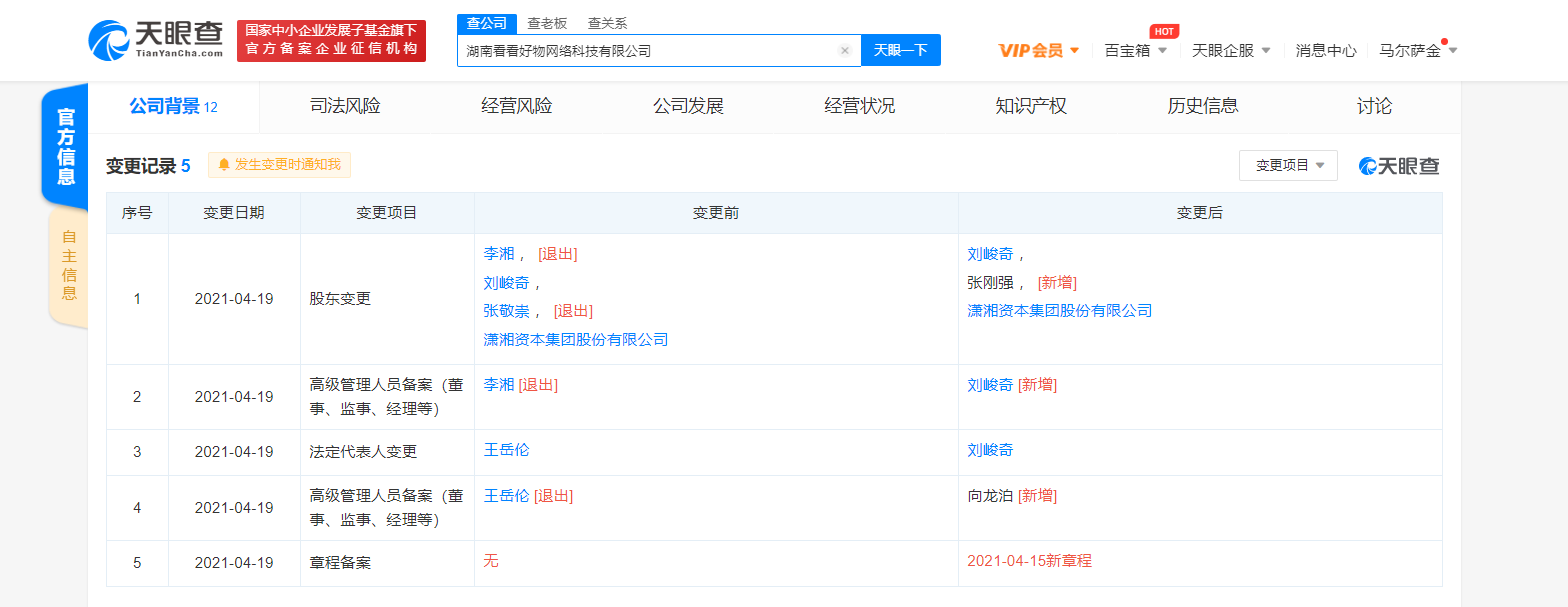The image size is (1568, 607).
Task: Click the bell change notification icon
Action: tap(223, 165)
